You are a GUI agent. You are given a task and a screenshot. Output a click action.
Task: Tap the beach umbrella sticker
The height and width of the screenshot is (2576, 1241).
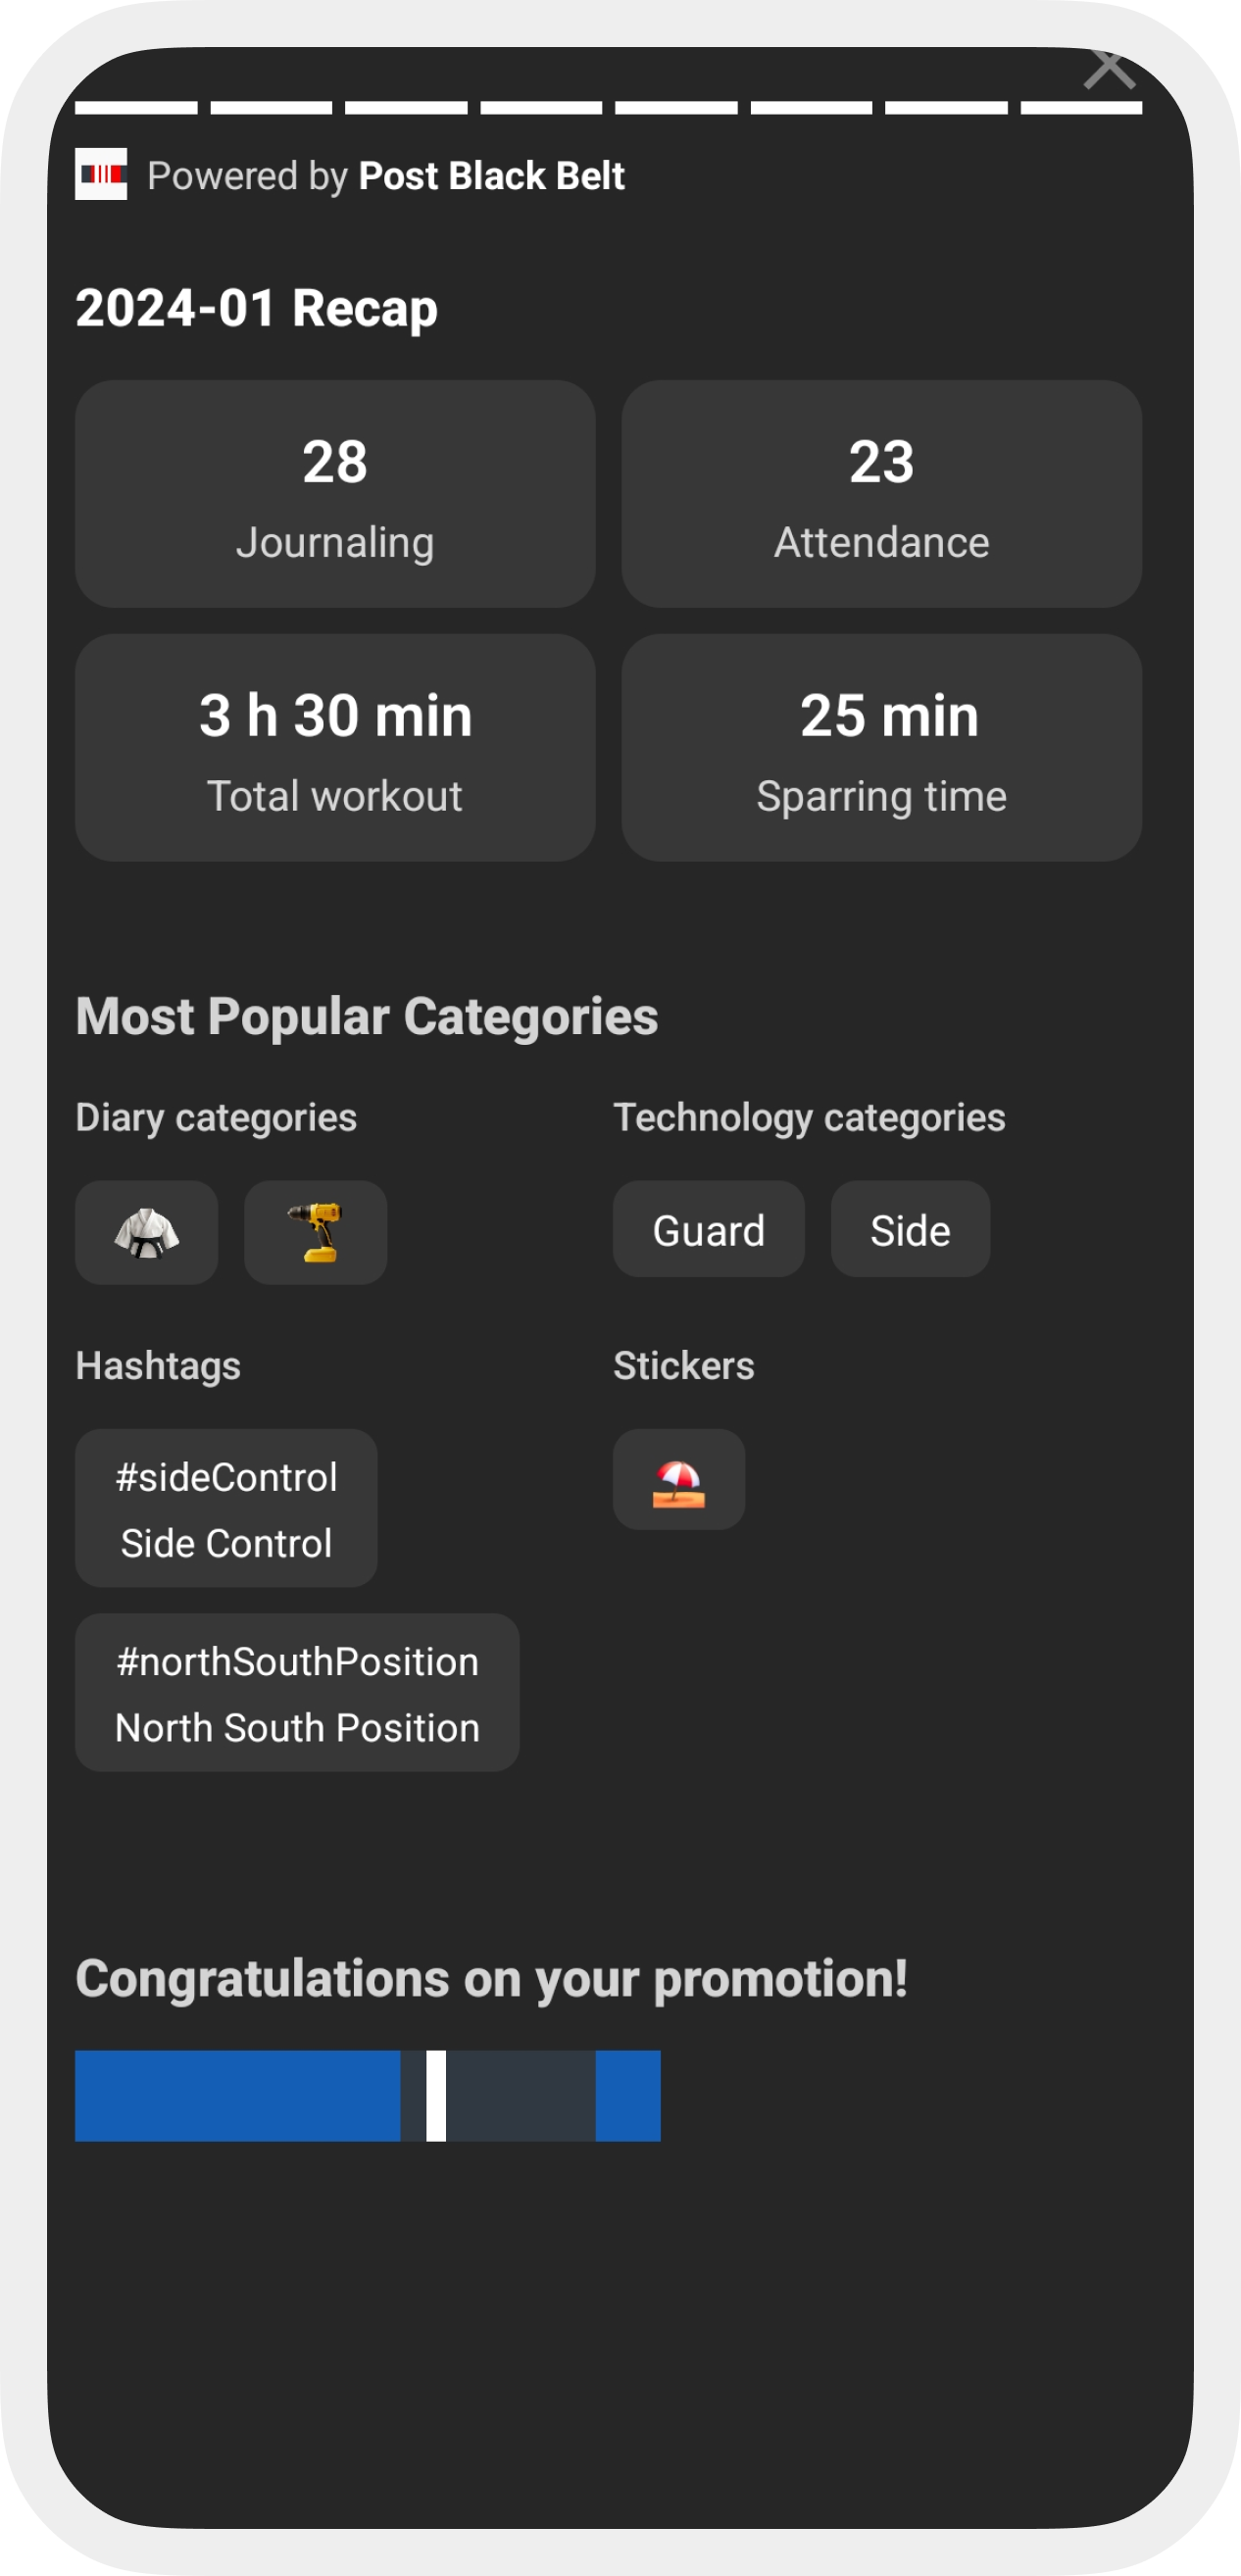pos(679,1479)
